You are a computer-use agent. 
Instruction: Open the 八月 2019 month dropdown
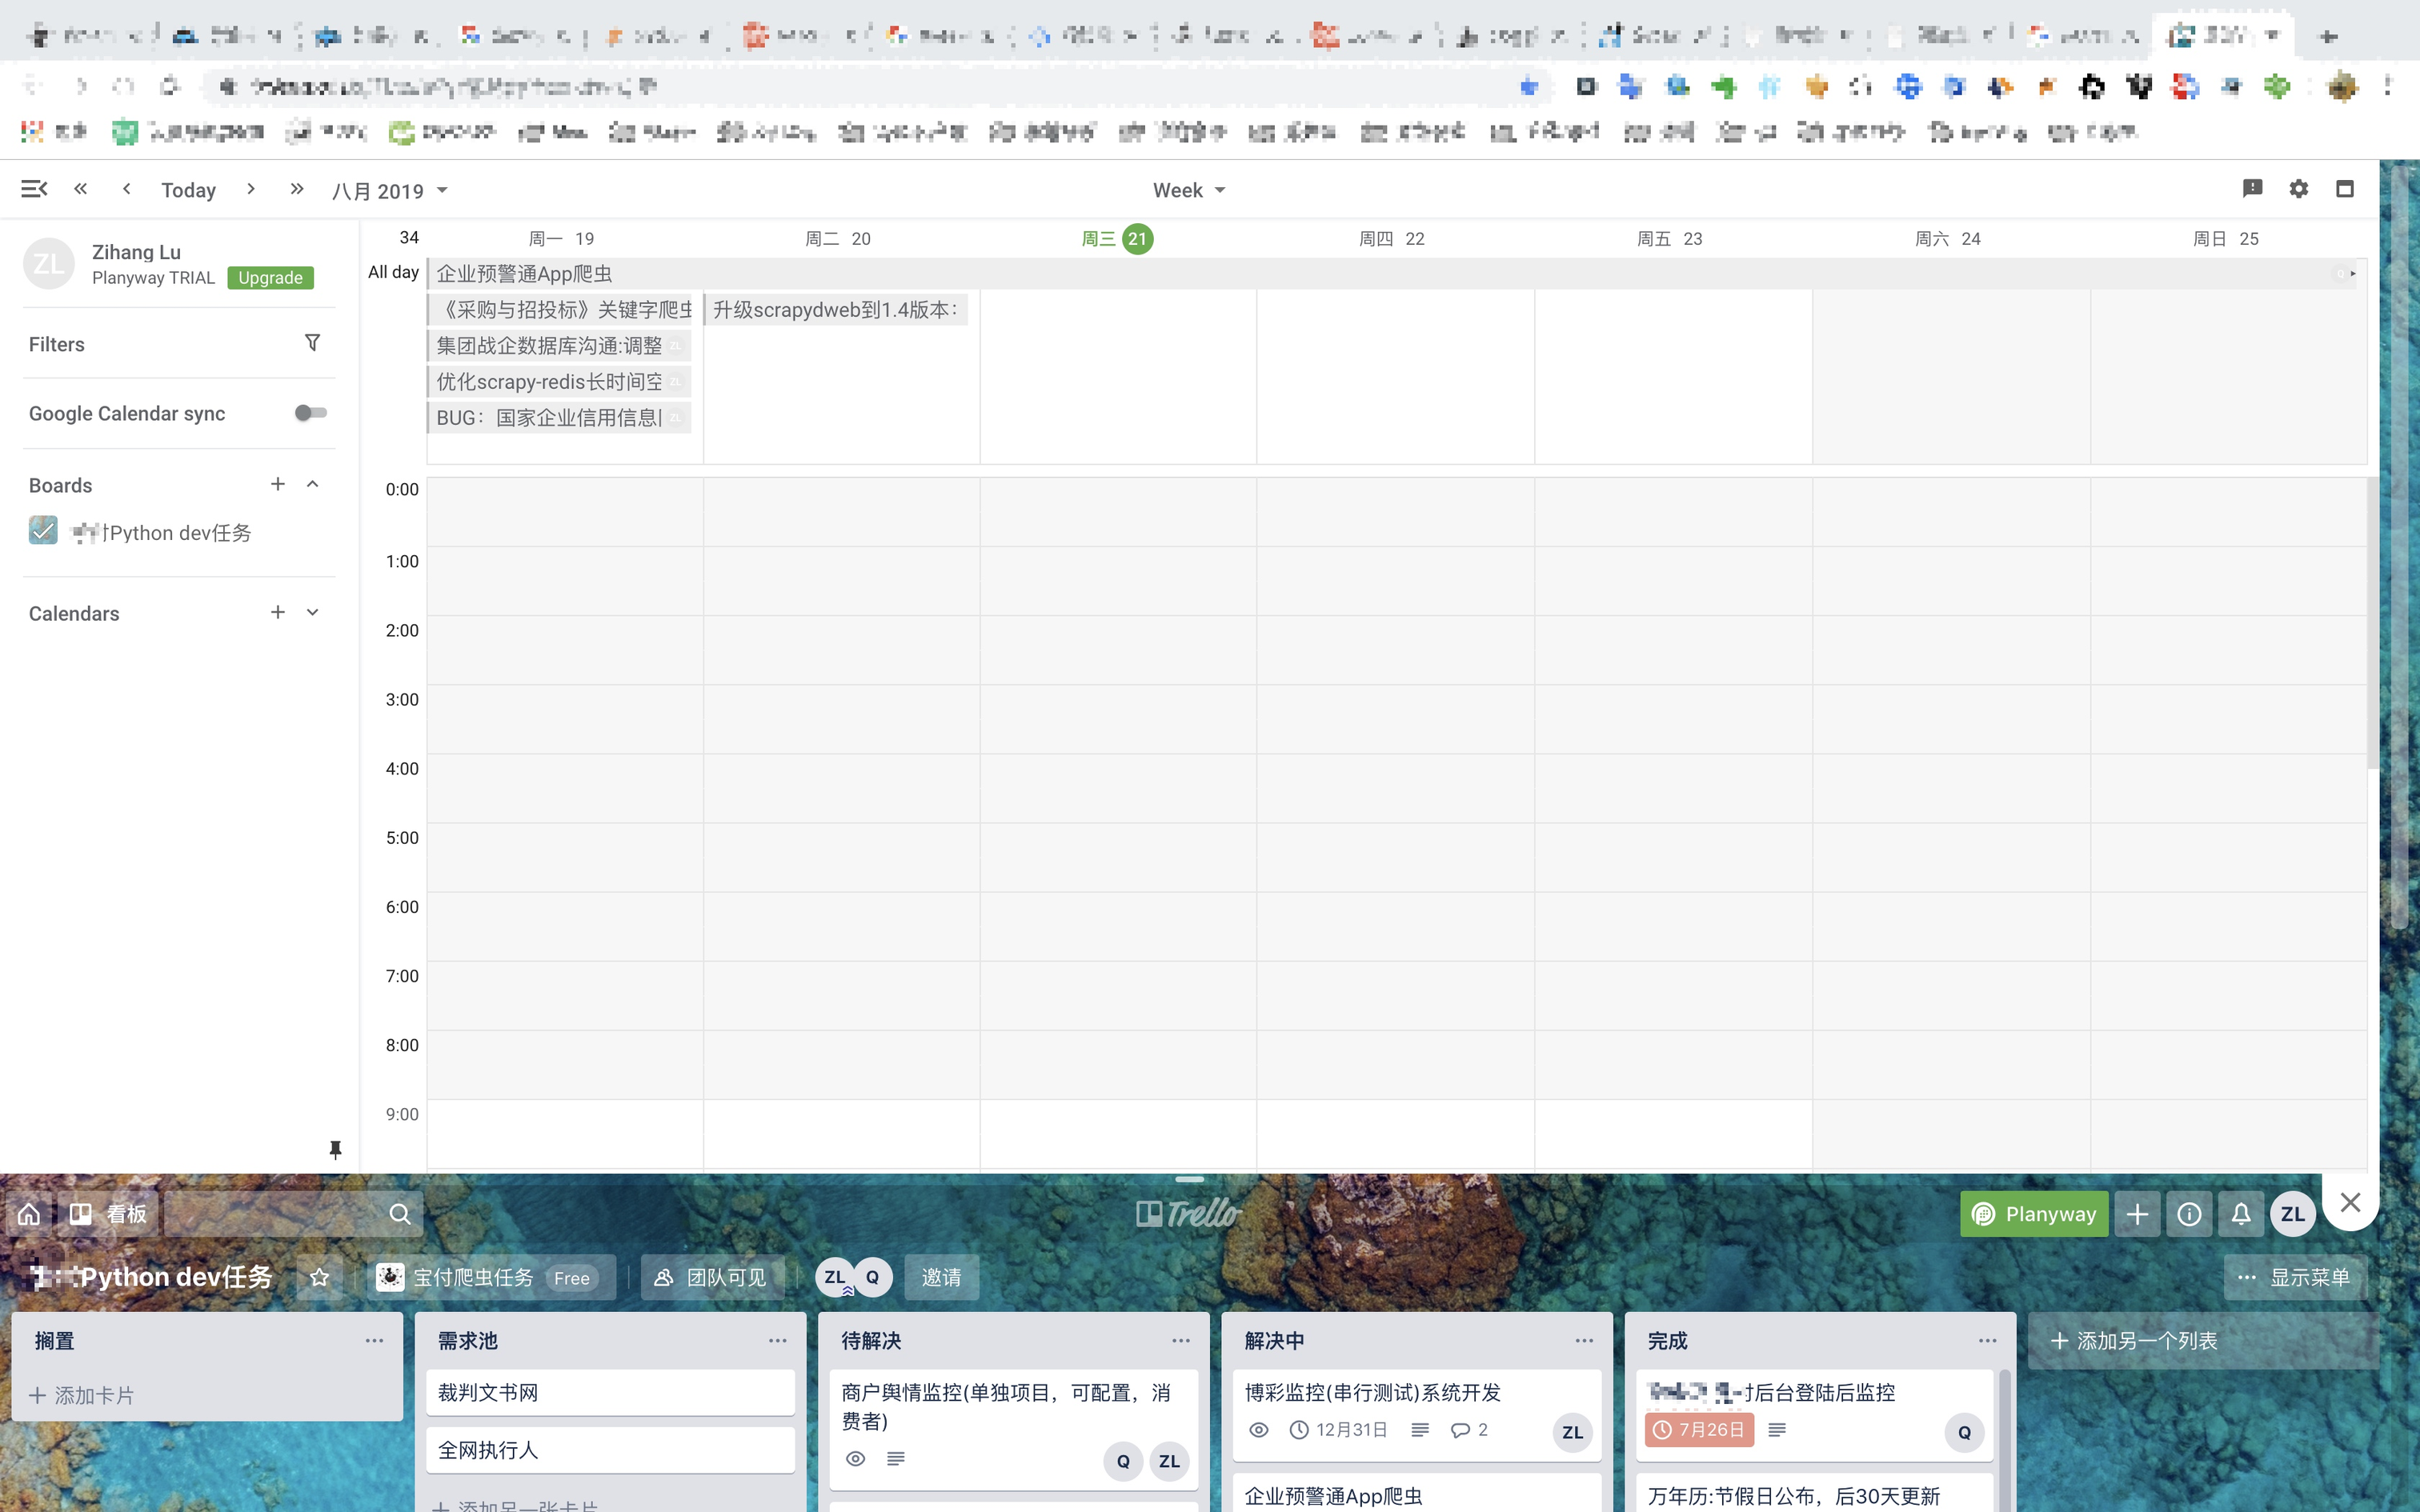tap(389, 190)
